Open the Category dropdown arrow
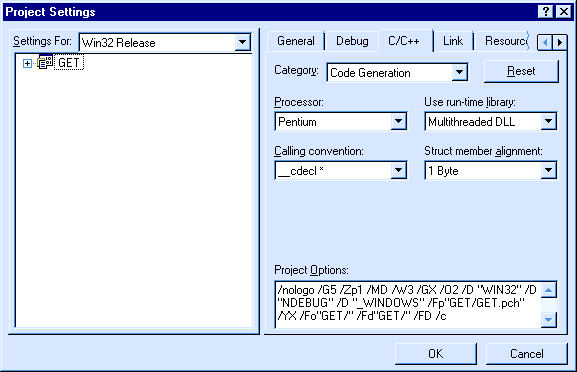Viewport: 577px width, 372px height. pyautogui.click(x=459, y=72)
